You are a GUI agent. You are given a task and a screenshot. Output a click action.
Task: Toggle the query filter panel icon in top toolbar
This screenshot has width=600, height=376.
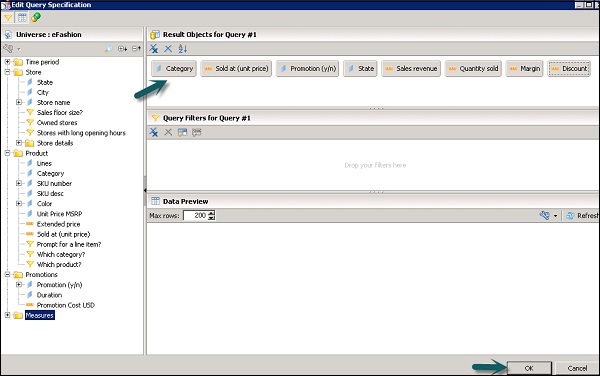[8, 18]
